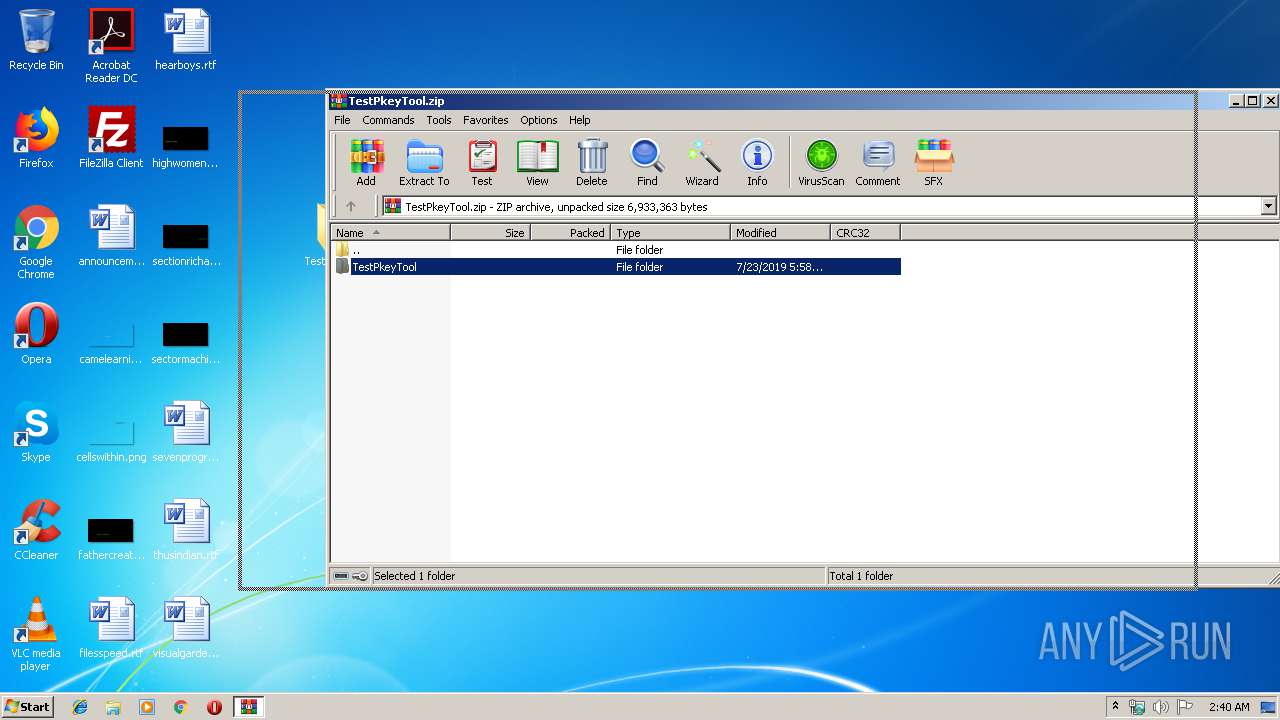Screen dimensions: 1280x720
Task: Open the Tools menu
Action: tap(439, 120)
